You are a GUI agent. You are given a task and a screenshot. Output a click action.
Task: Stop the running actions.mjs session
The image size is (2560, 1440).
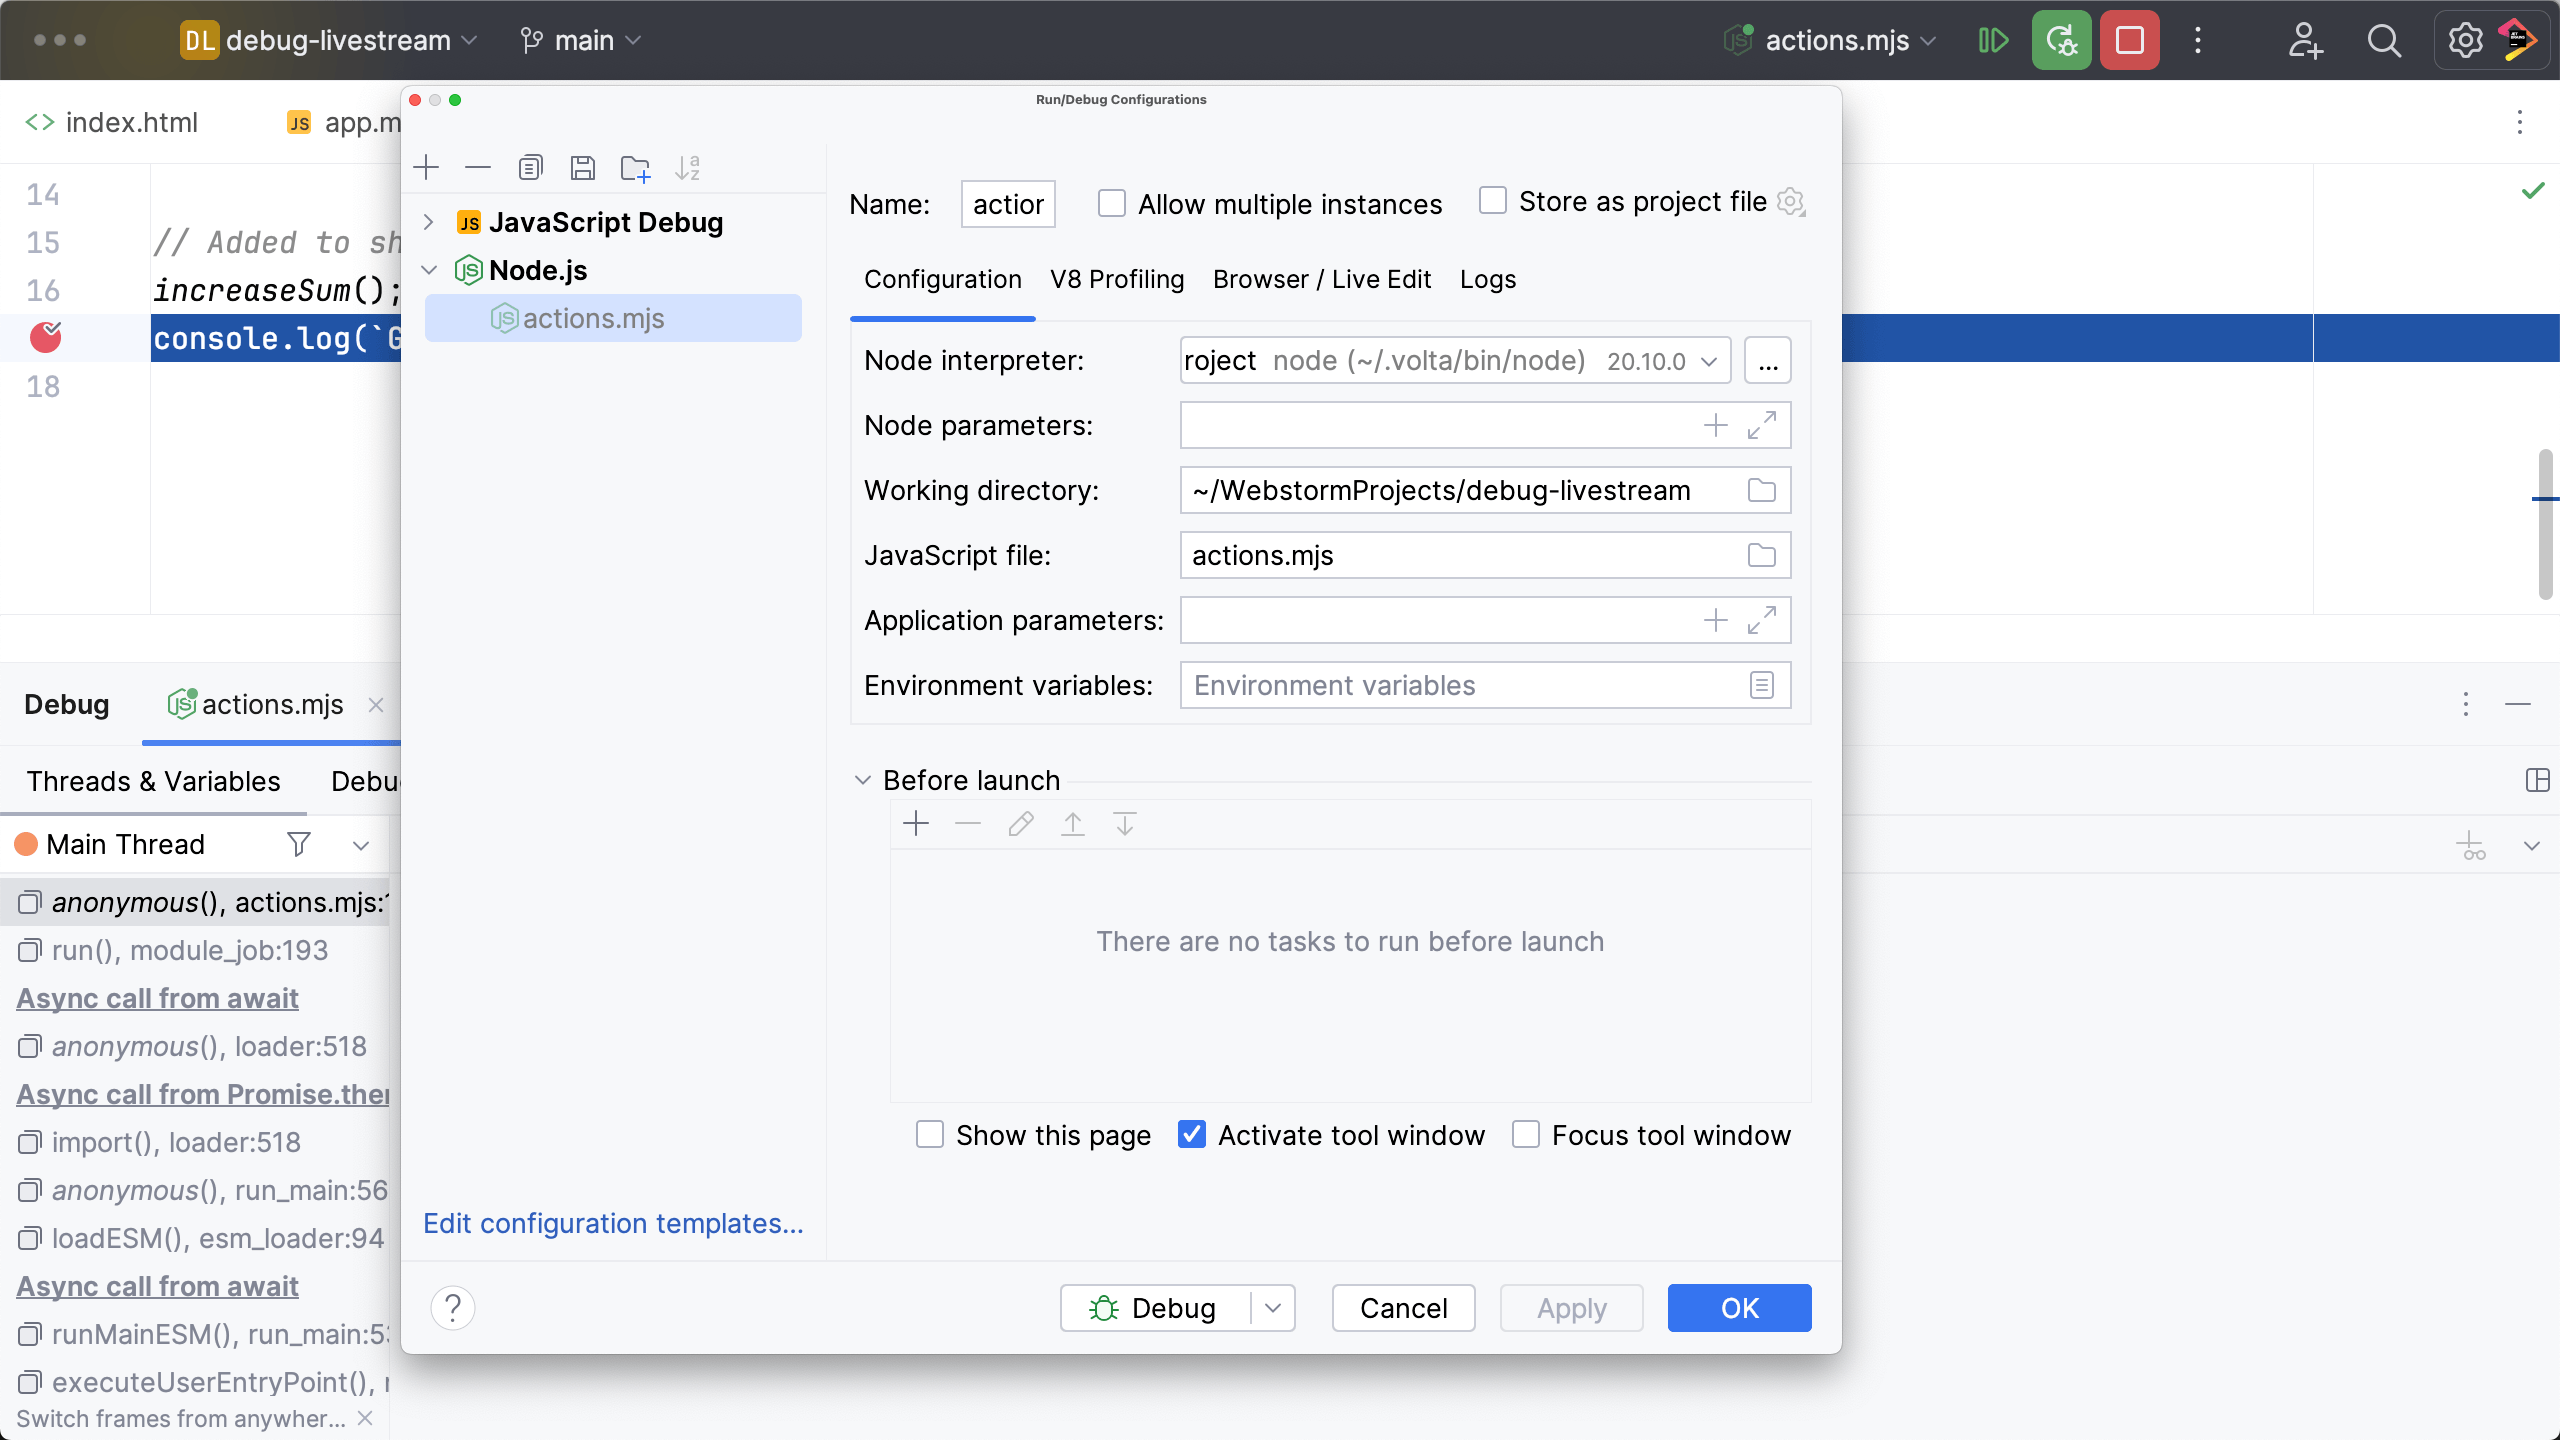tap(2129, 40)
